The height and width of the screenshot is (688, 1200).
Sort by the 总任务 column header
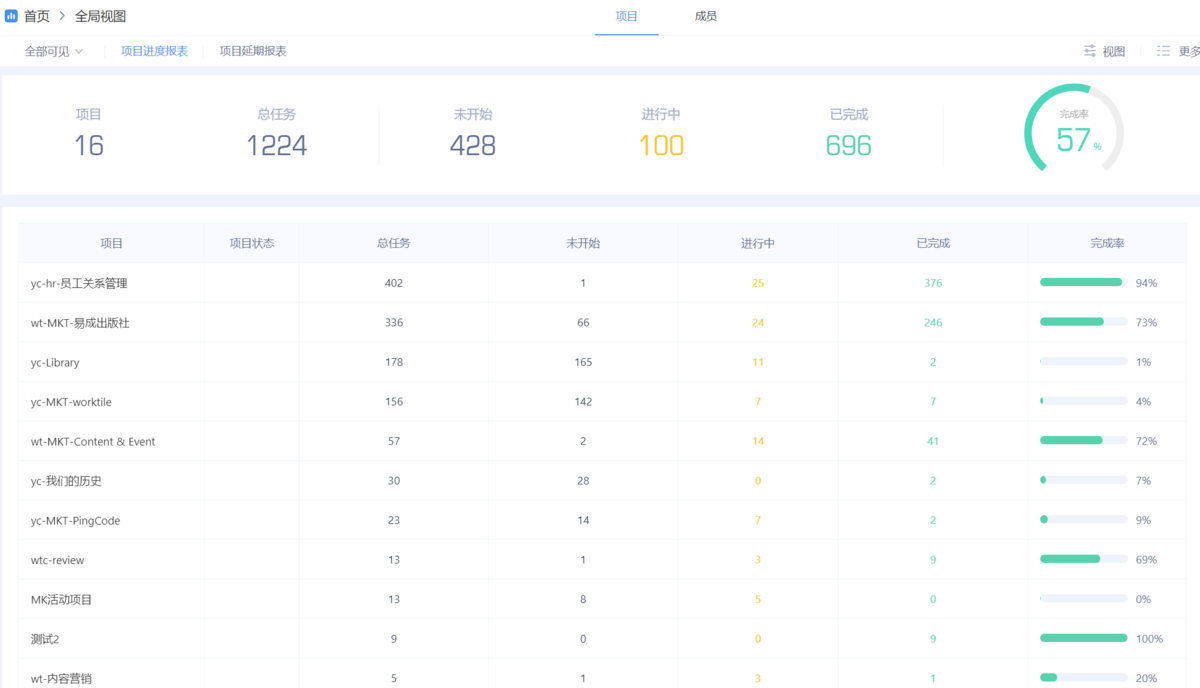pyautogui.click(x=393, y=243)
